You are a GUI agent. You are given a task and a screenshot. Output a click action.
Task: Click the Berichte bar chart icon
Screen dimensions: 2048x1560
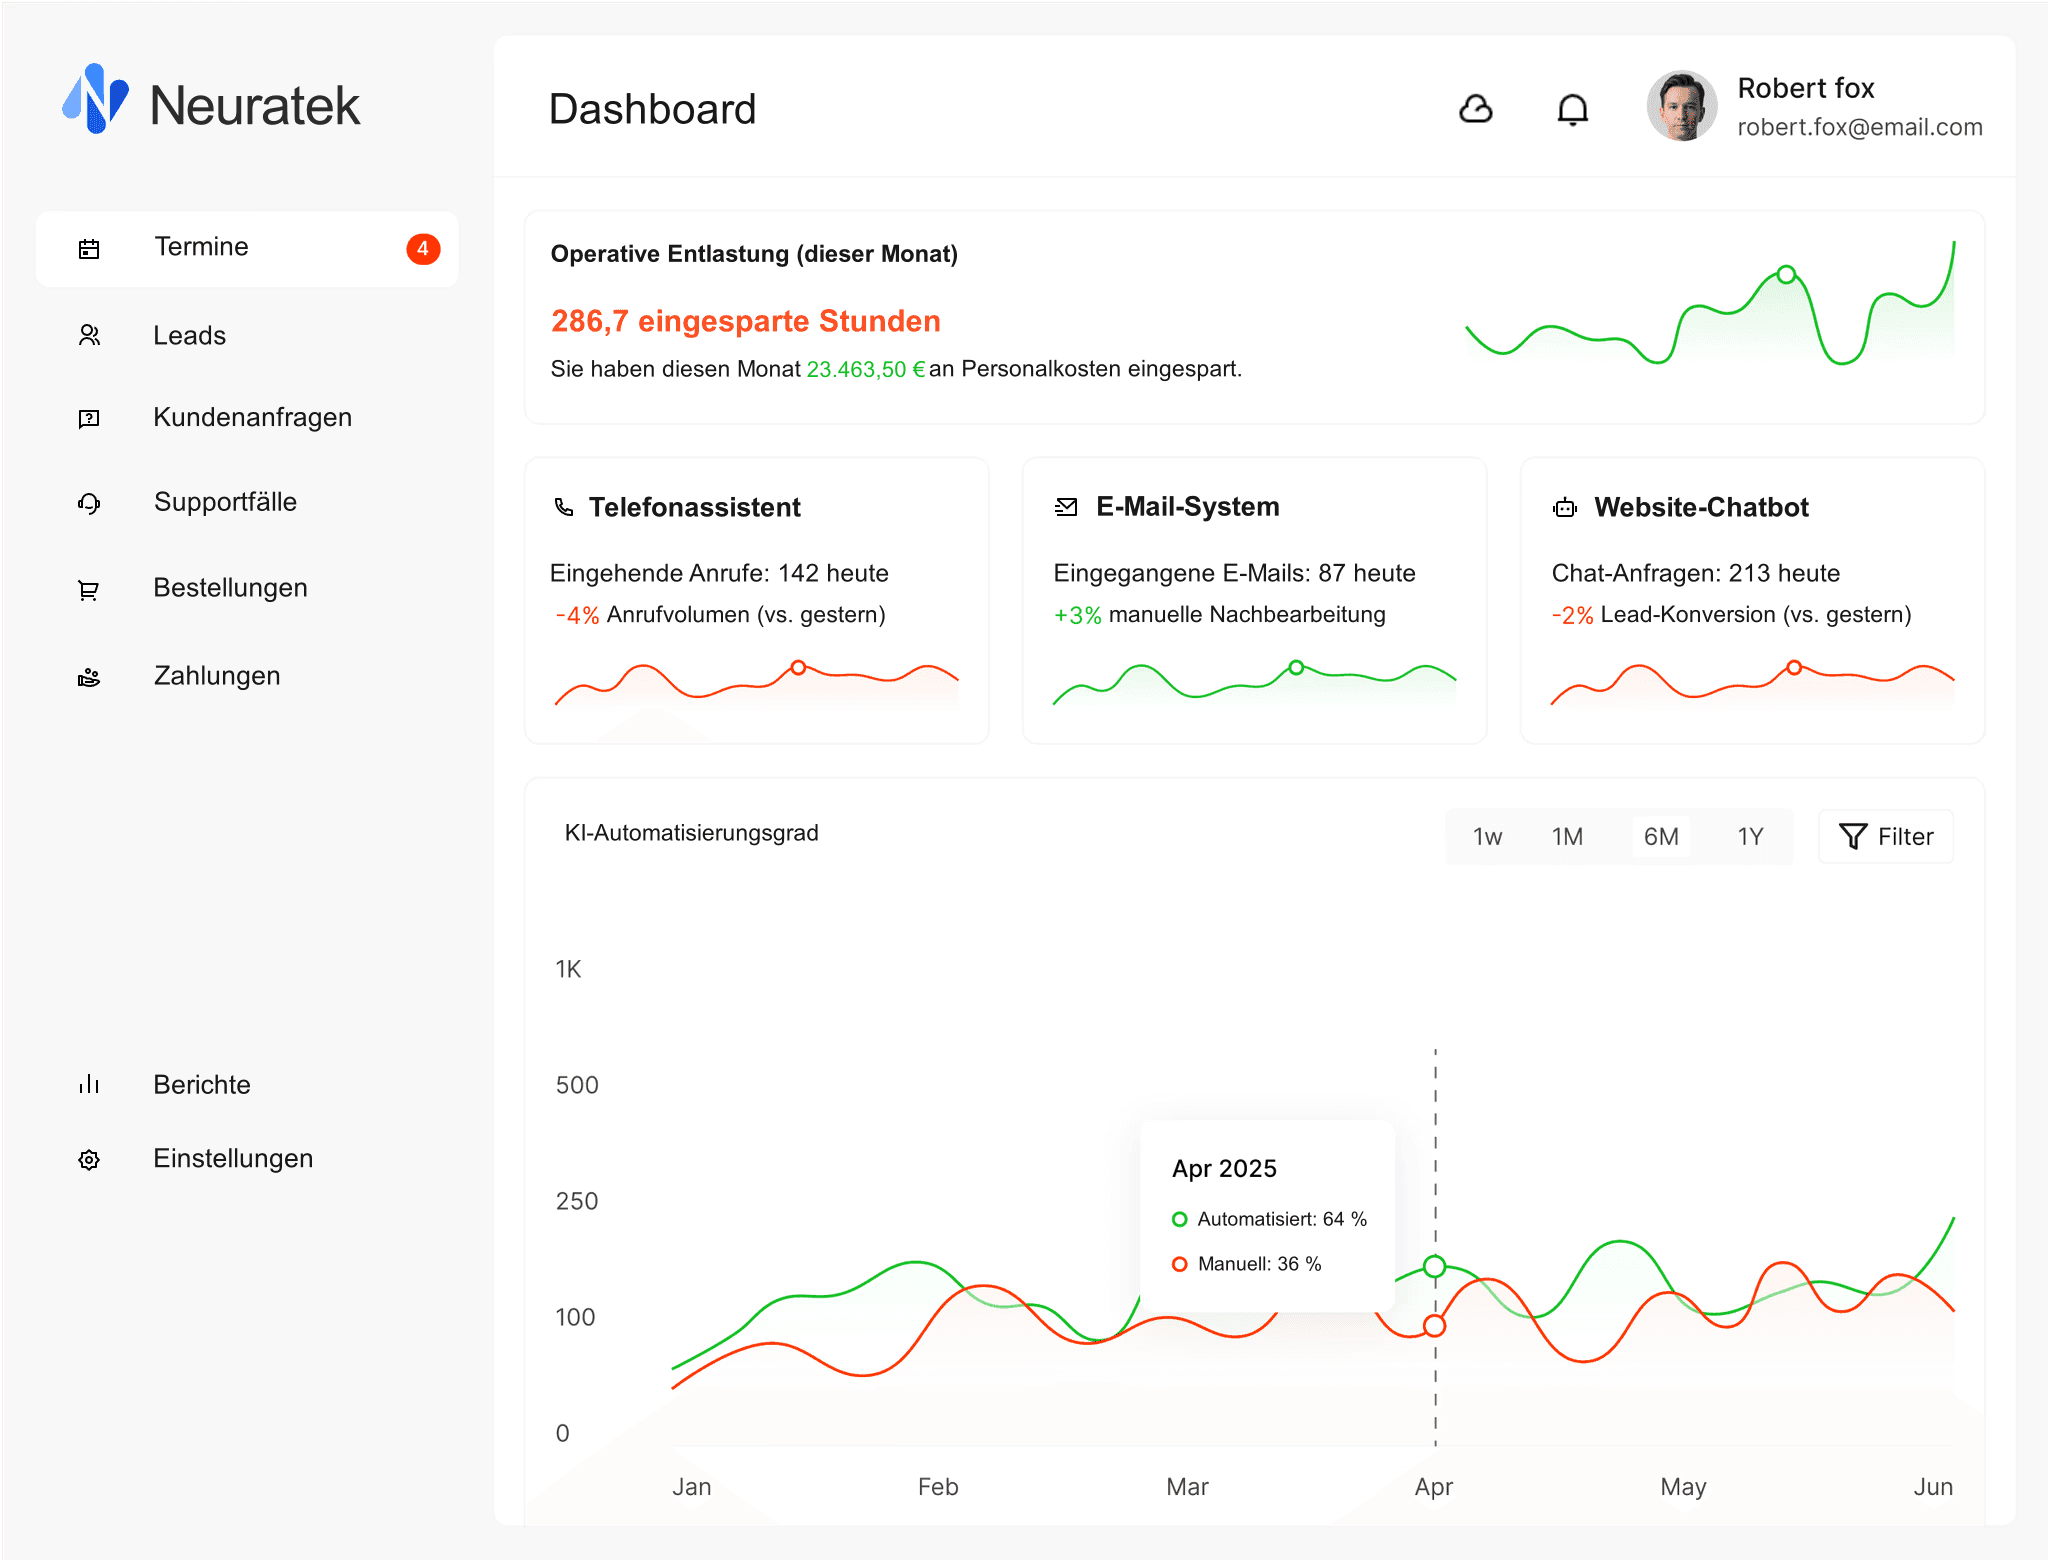[89, 1084]
